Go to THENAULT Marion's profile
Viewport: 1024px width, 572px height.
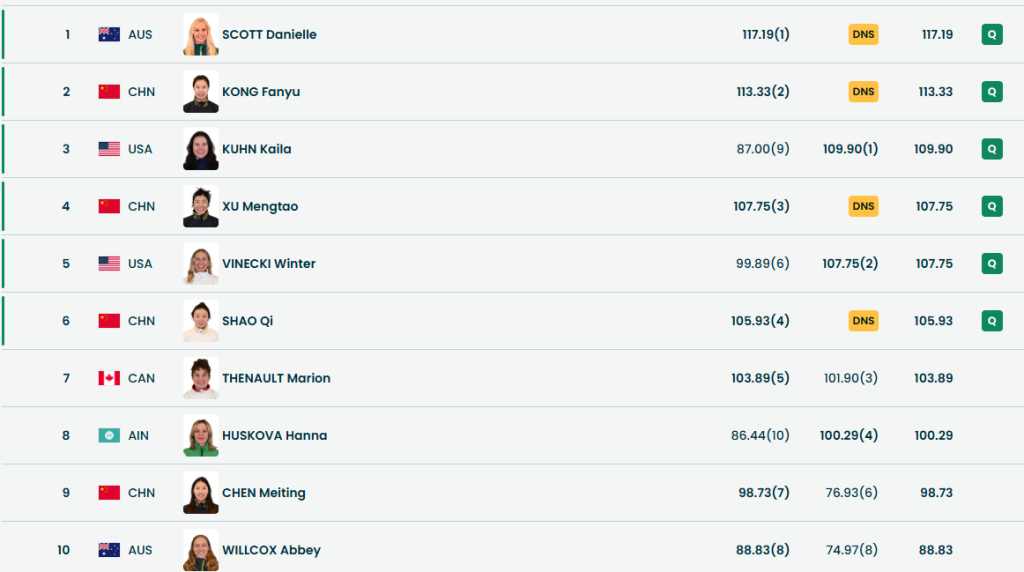[276, 378]
